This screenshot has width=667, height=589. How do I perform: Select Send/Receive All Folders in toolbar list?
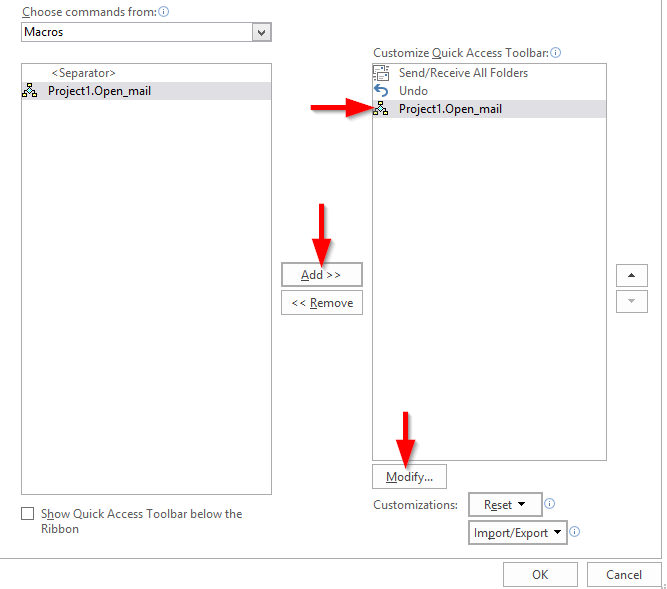tap(489, 73)
